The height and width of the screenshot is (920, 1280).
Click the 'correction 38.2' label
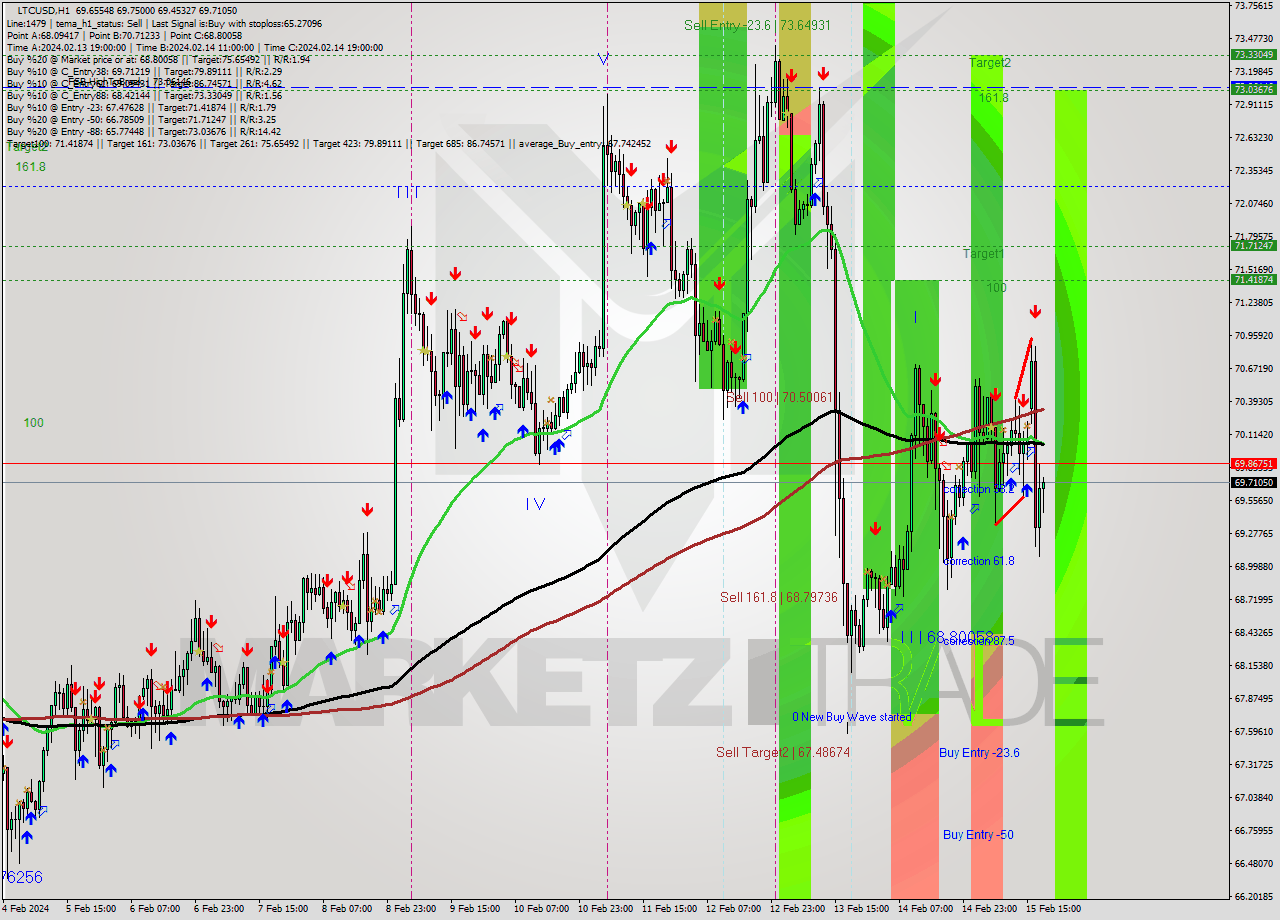tap(979, 490)
